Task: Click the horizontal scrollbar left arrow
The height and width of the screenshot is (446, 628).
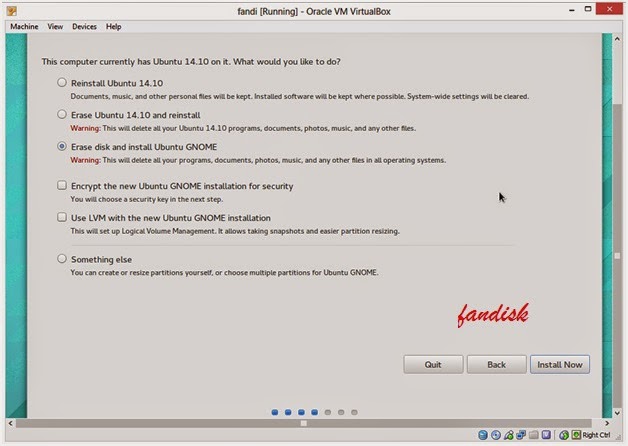Action: (10, 423)
